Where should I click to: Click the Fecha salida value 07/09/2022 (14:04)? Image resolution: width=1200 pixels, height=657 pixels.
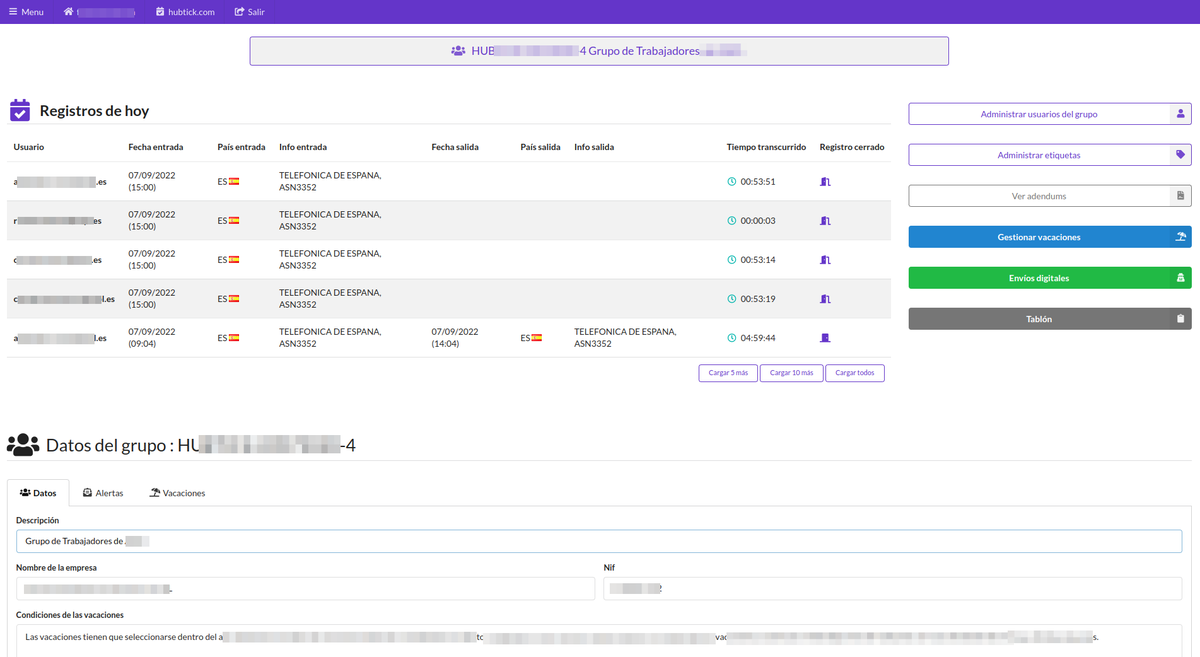[x=455, y=338]
